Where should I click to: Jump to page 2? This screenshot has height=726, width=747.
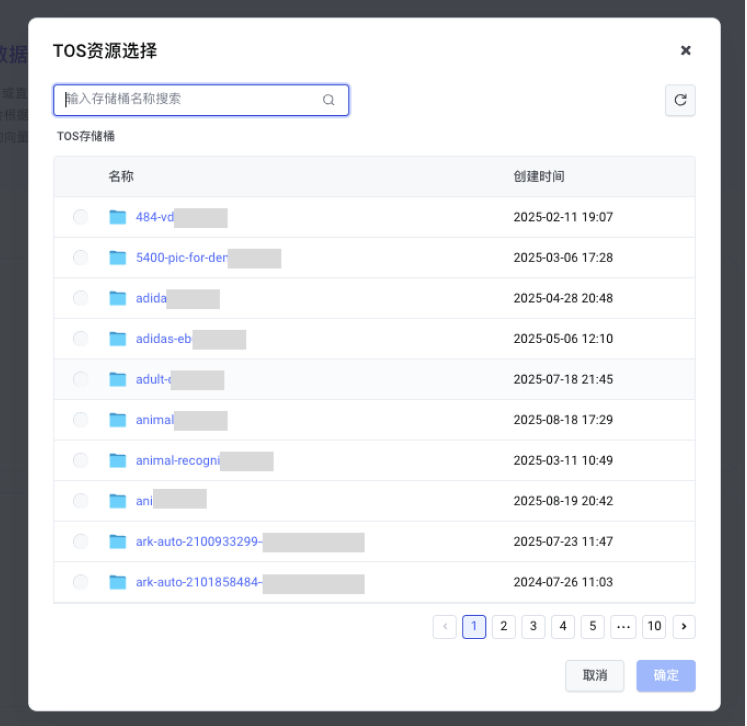504,626
